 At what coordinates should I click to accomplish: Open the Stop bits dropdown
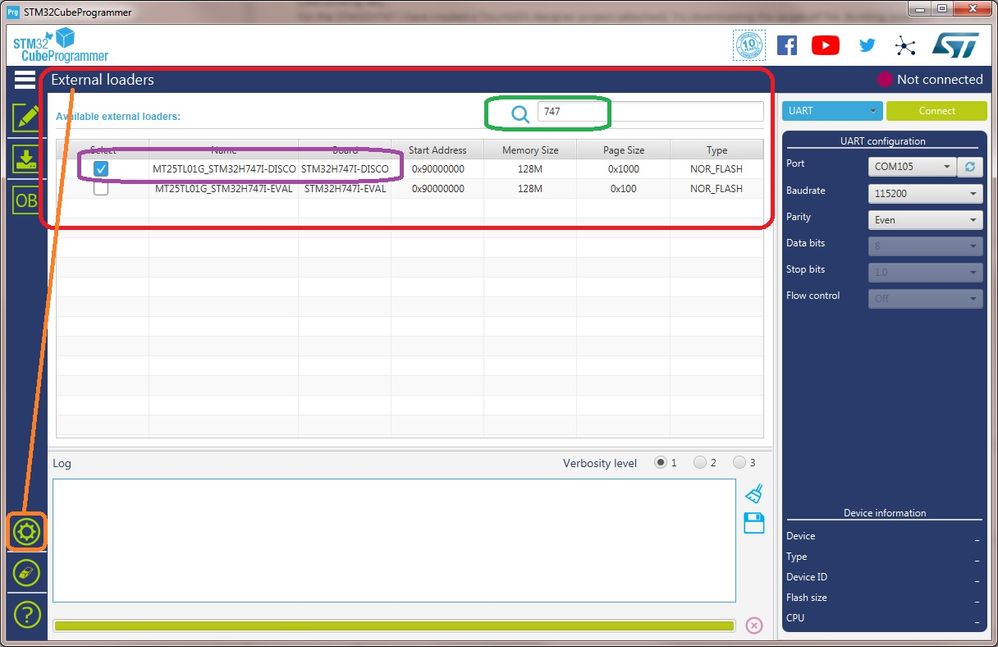tap(925, 272)
